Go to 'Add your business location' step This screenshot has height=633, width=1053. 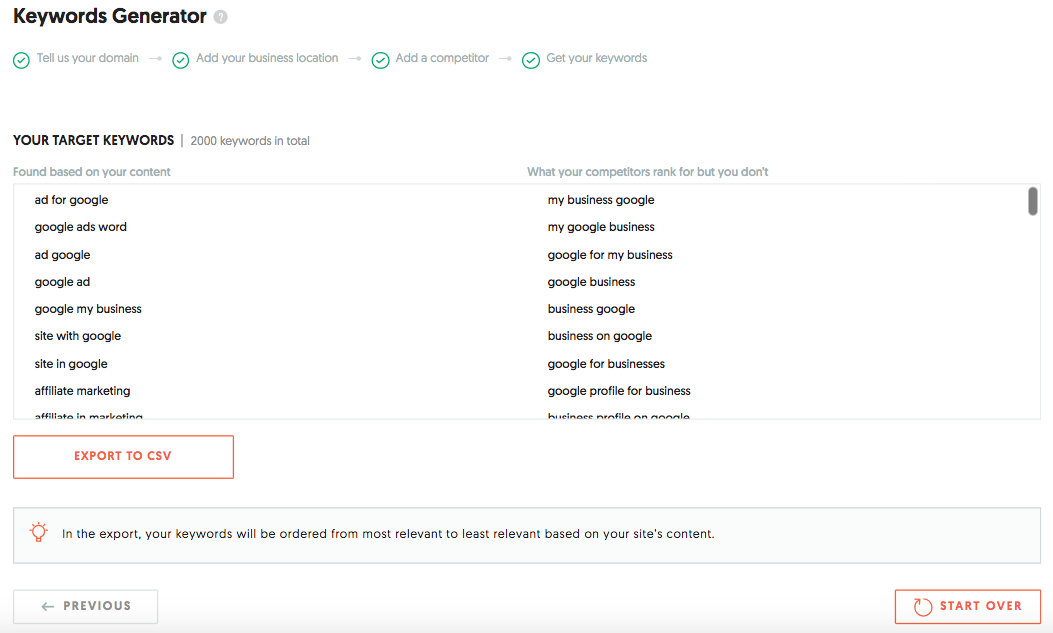267,58
